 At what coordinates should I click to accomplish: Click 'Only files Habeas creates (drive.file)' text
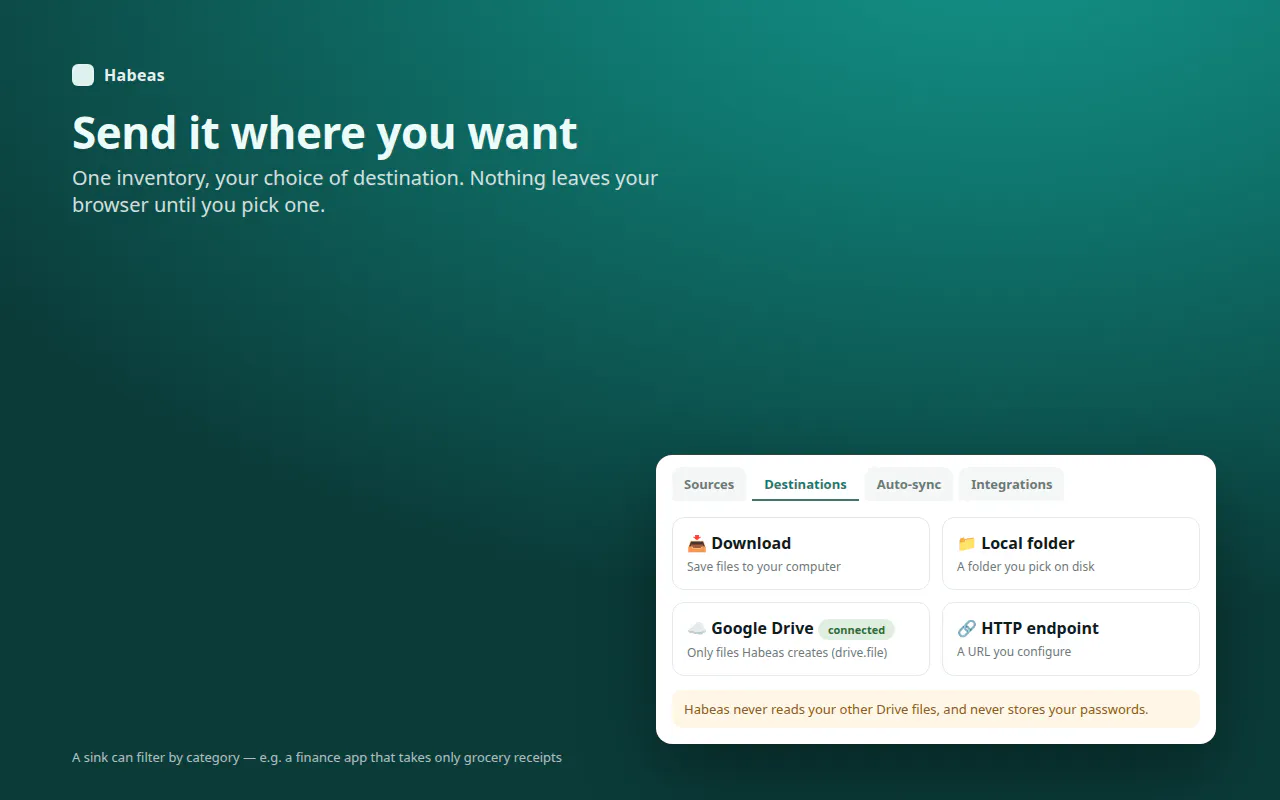click(787, 652)
